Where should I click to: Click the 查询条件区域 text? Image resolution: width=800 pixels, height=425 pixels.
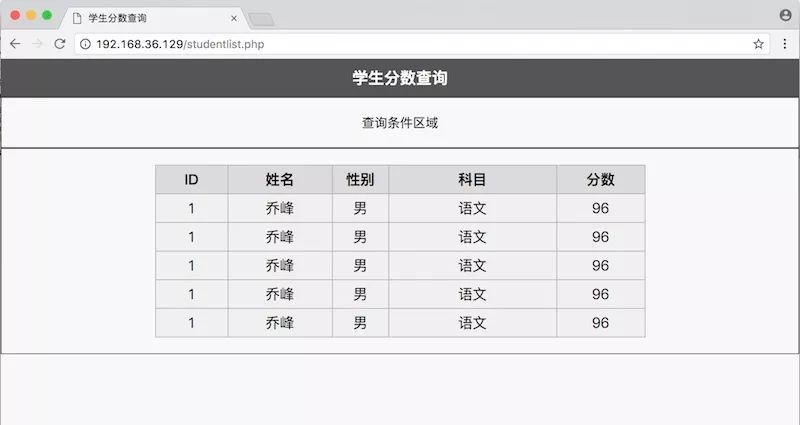[400, 123]
